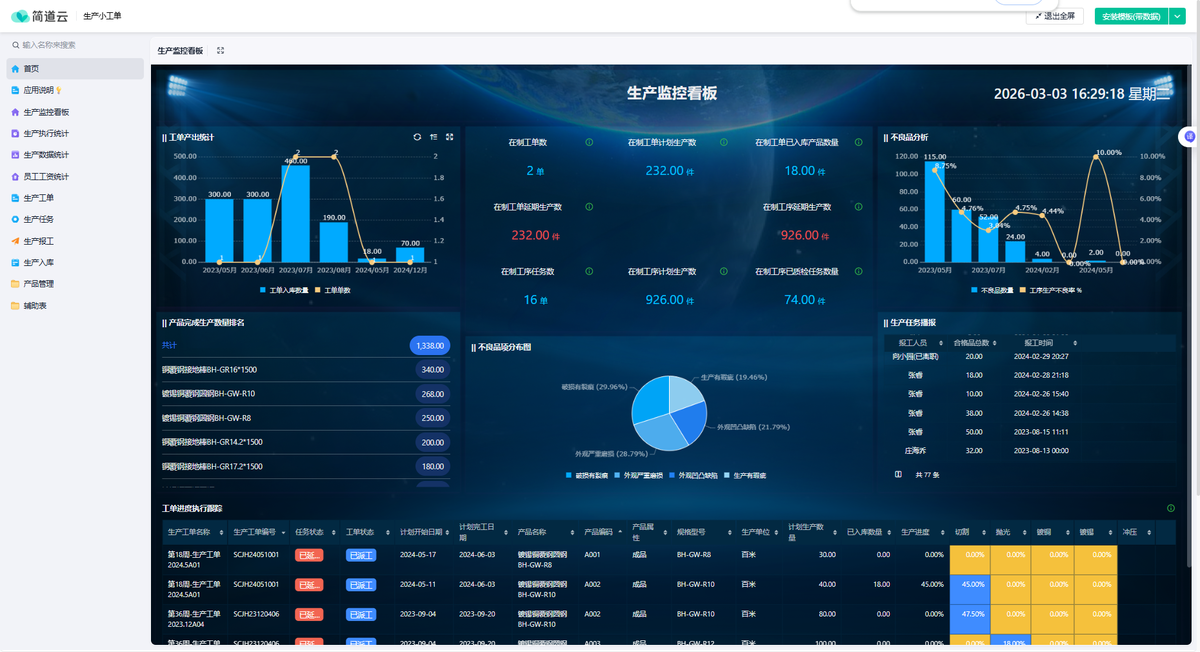Open 生产监控看板 in the sidebar

[x=75, y=112]
